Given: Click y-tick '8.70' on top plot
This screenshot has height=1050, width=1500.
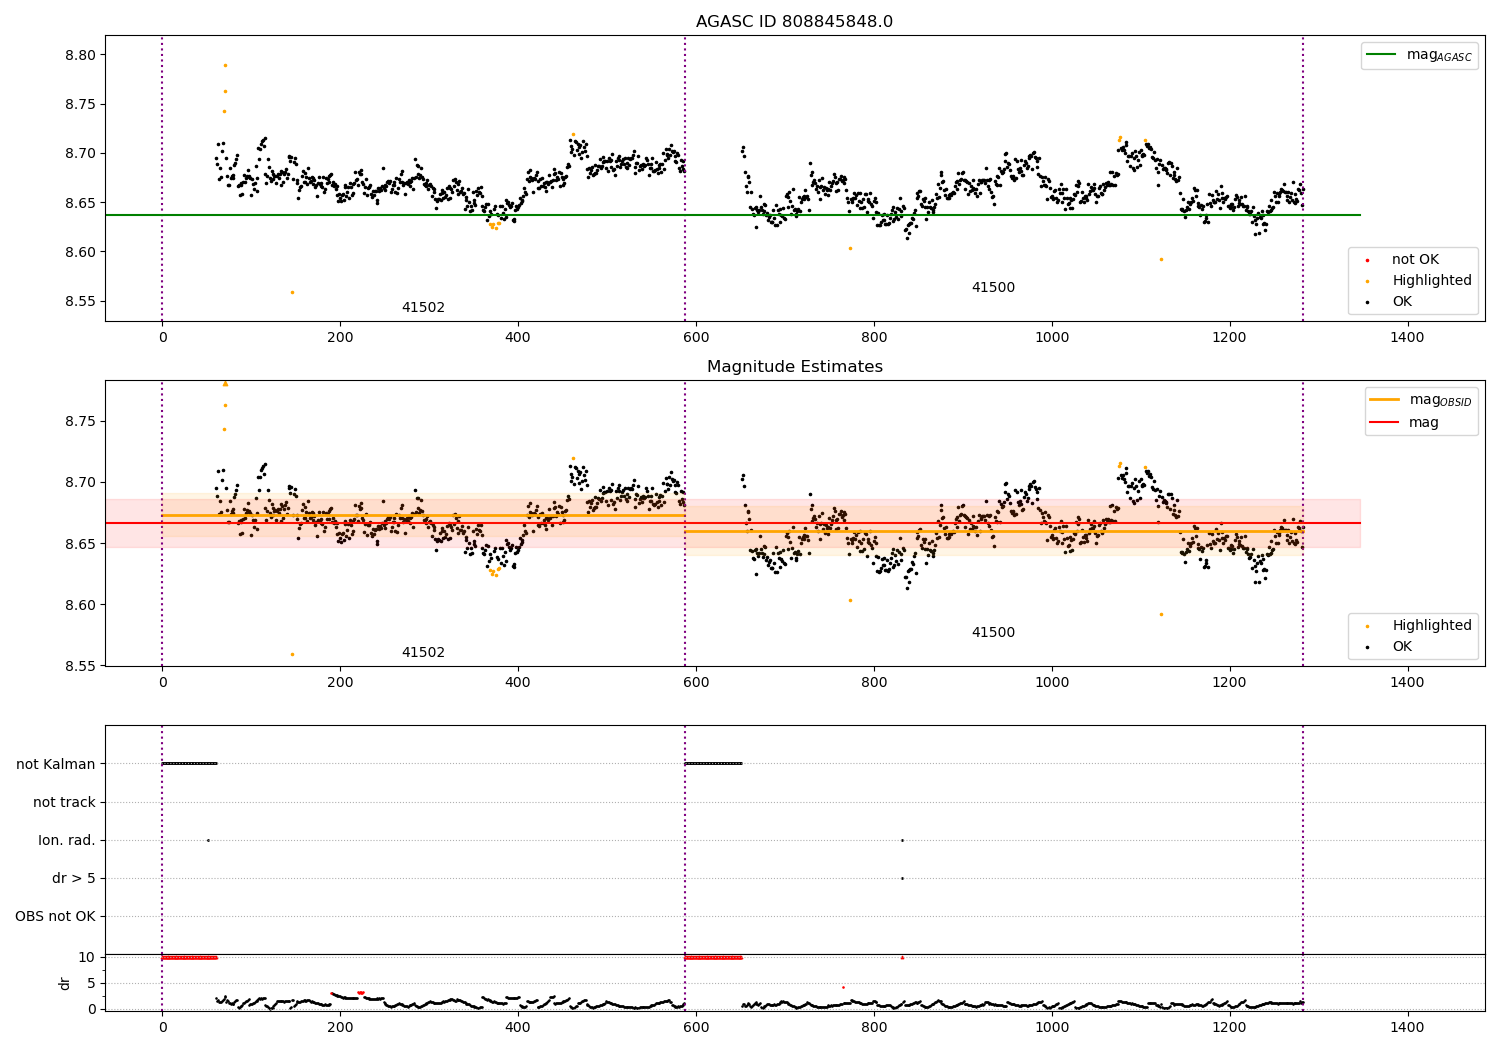Looking at the screenshot, I should click(80, 154).
